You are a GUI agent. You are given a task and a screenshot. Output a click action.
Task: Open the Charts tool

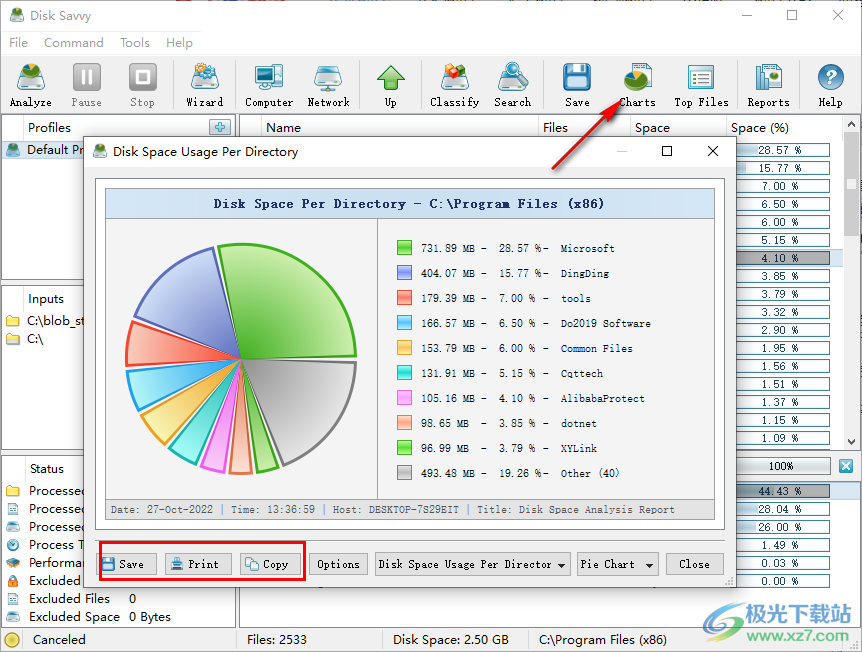[x=637, y=85]
